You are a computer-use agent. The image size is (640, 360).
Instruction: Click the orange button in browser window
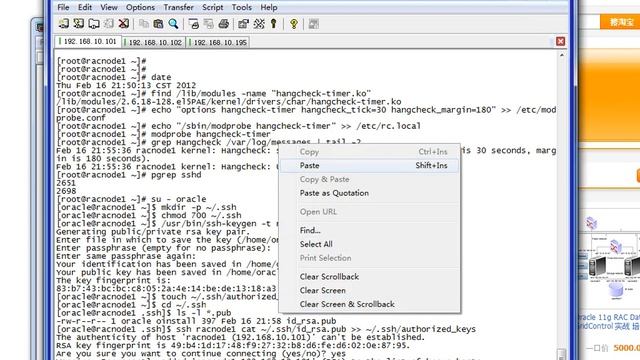coord(620,22)
